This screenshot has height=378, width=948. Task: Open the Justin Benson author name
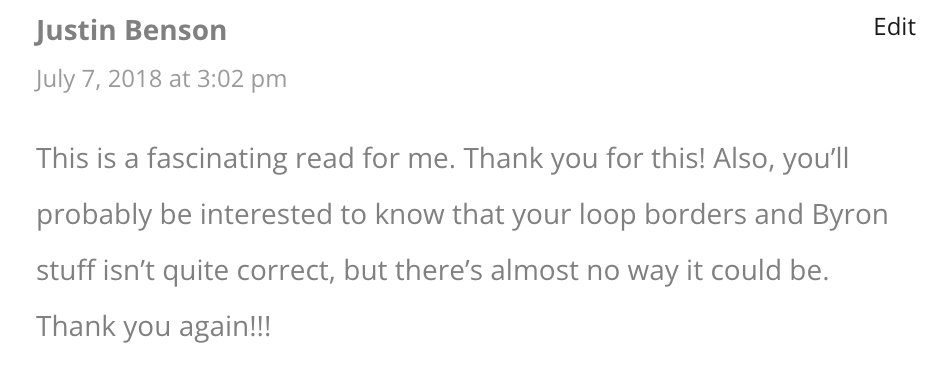point(131,30)
